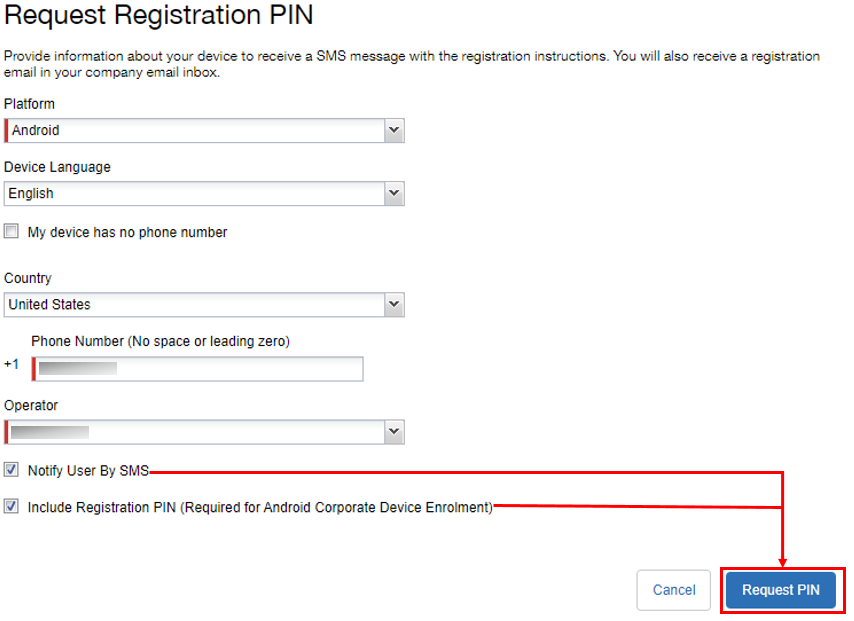Uncheck the Notify User By SMS checkbox

(12, 470)
